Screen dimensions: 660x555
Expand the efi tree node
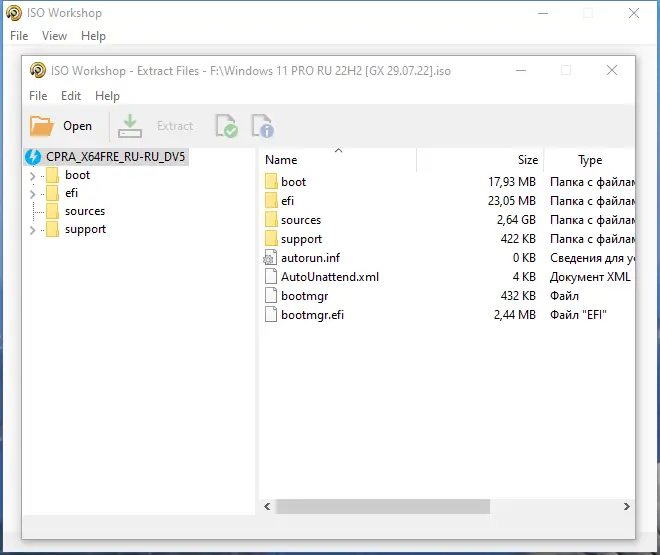(x=32, y=194)
